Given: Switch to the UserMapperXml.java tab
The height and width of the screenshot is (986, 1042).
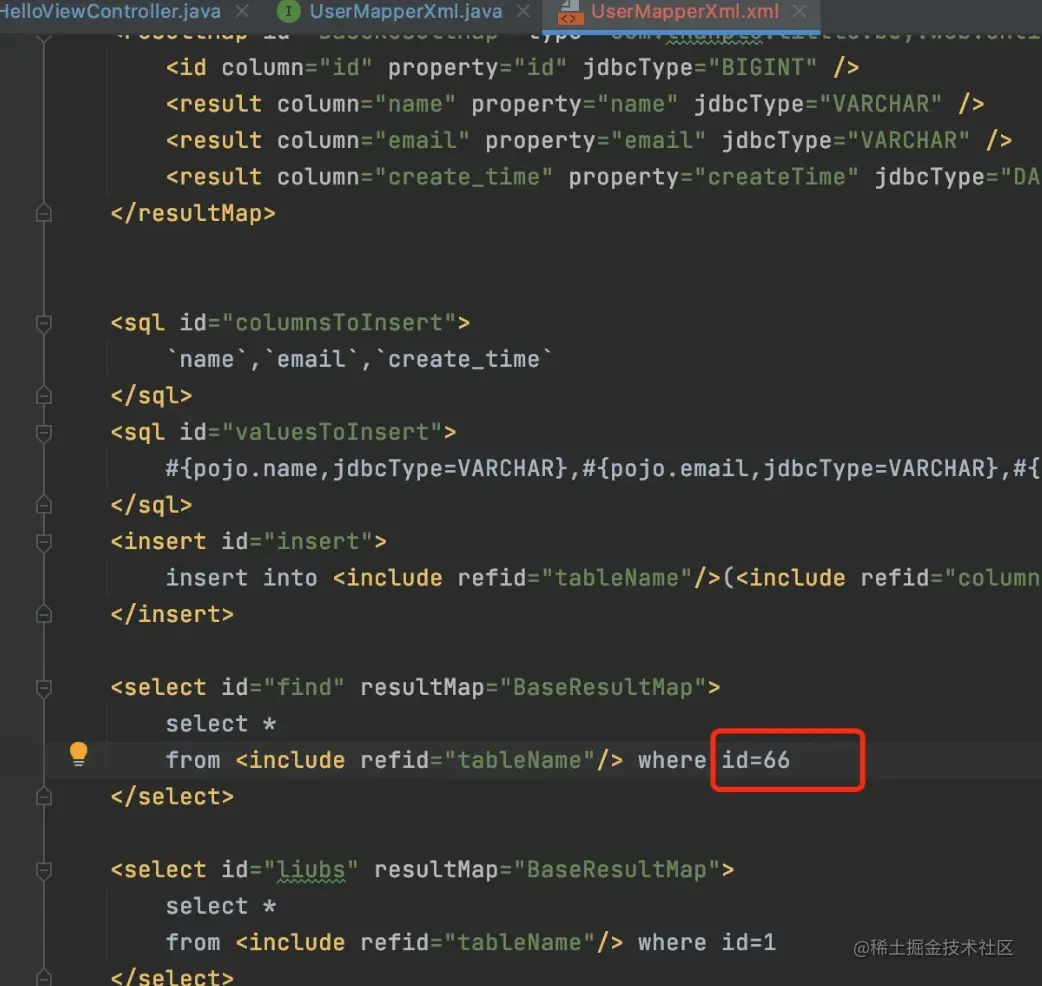Looking at the screenshot, I should click(405, 11).
